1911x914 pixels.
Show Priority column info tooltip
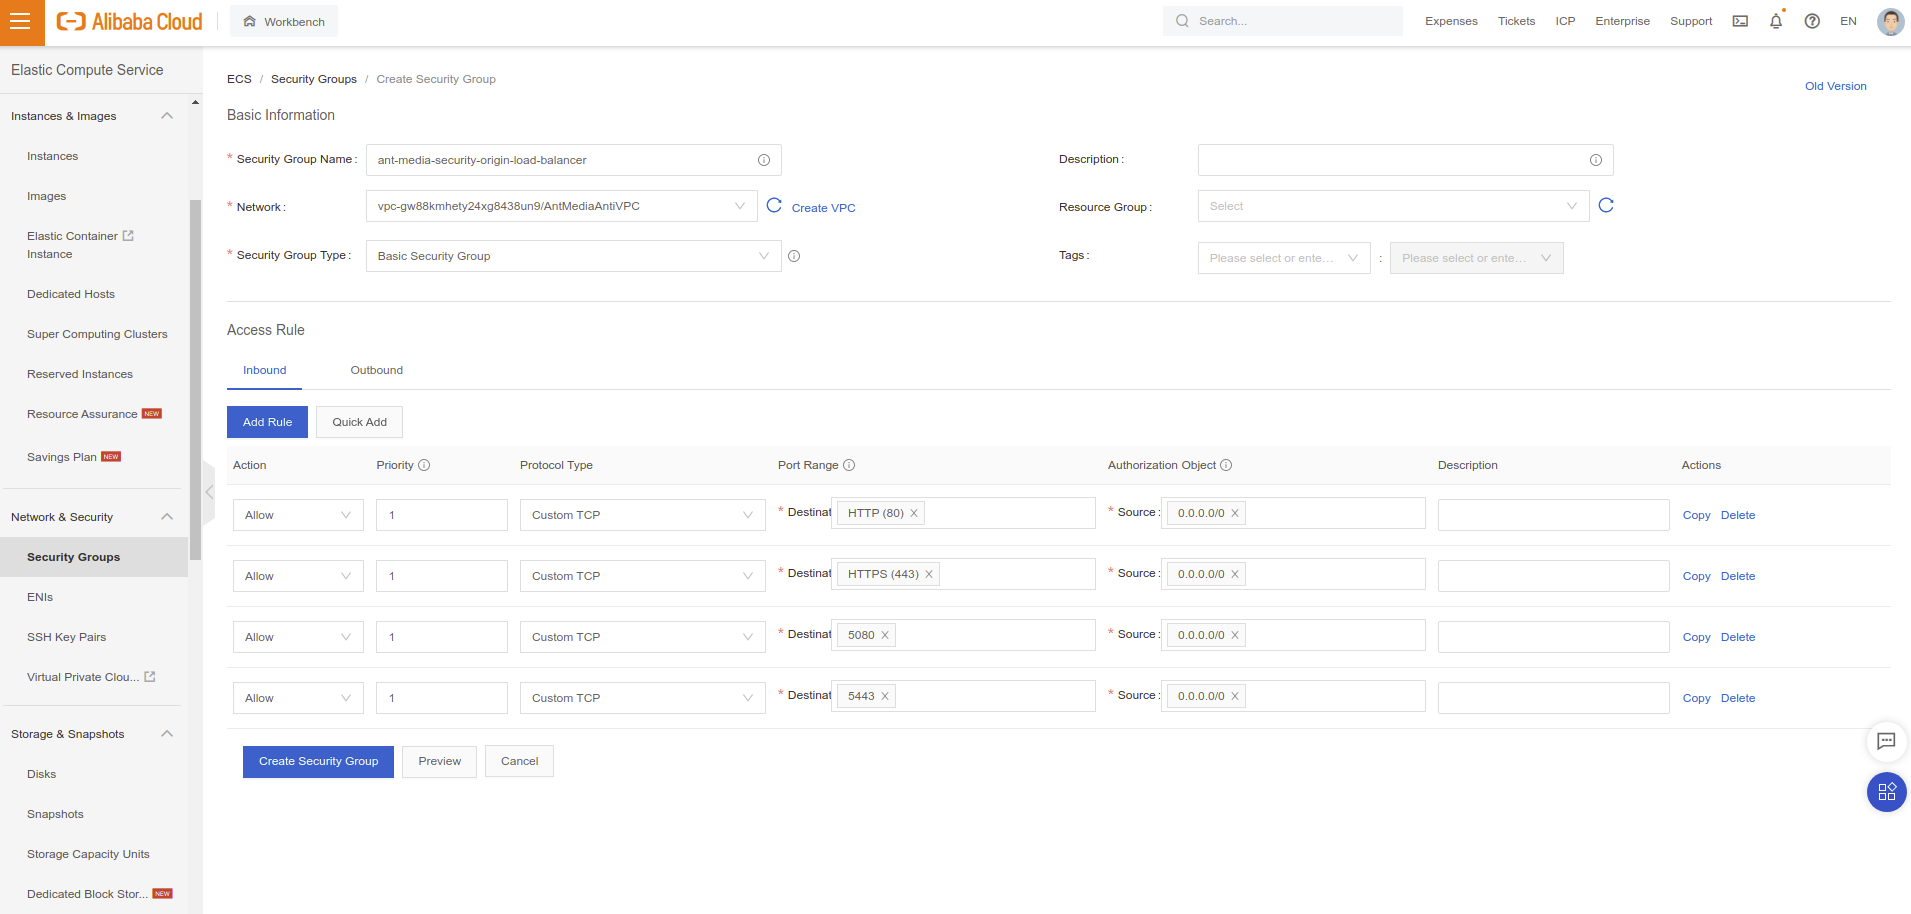click(x=424, y=465)
